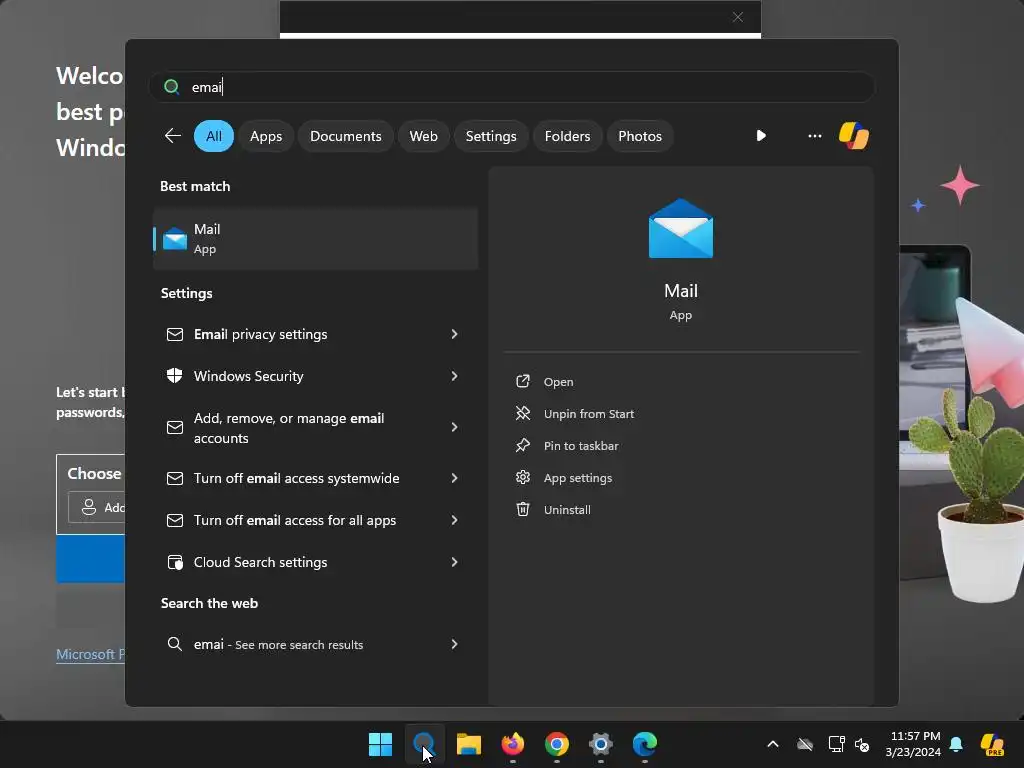This screenshot has height=768, width=1024.
Task: Switch to the Documents filter tab
Action: tap(345, 136)
